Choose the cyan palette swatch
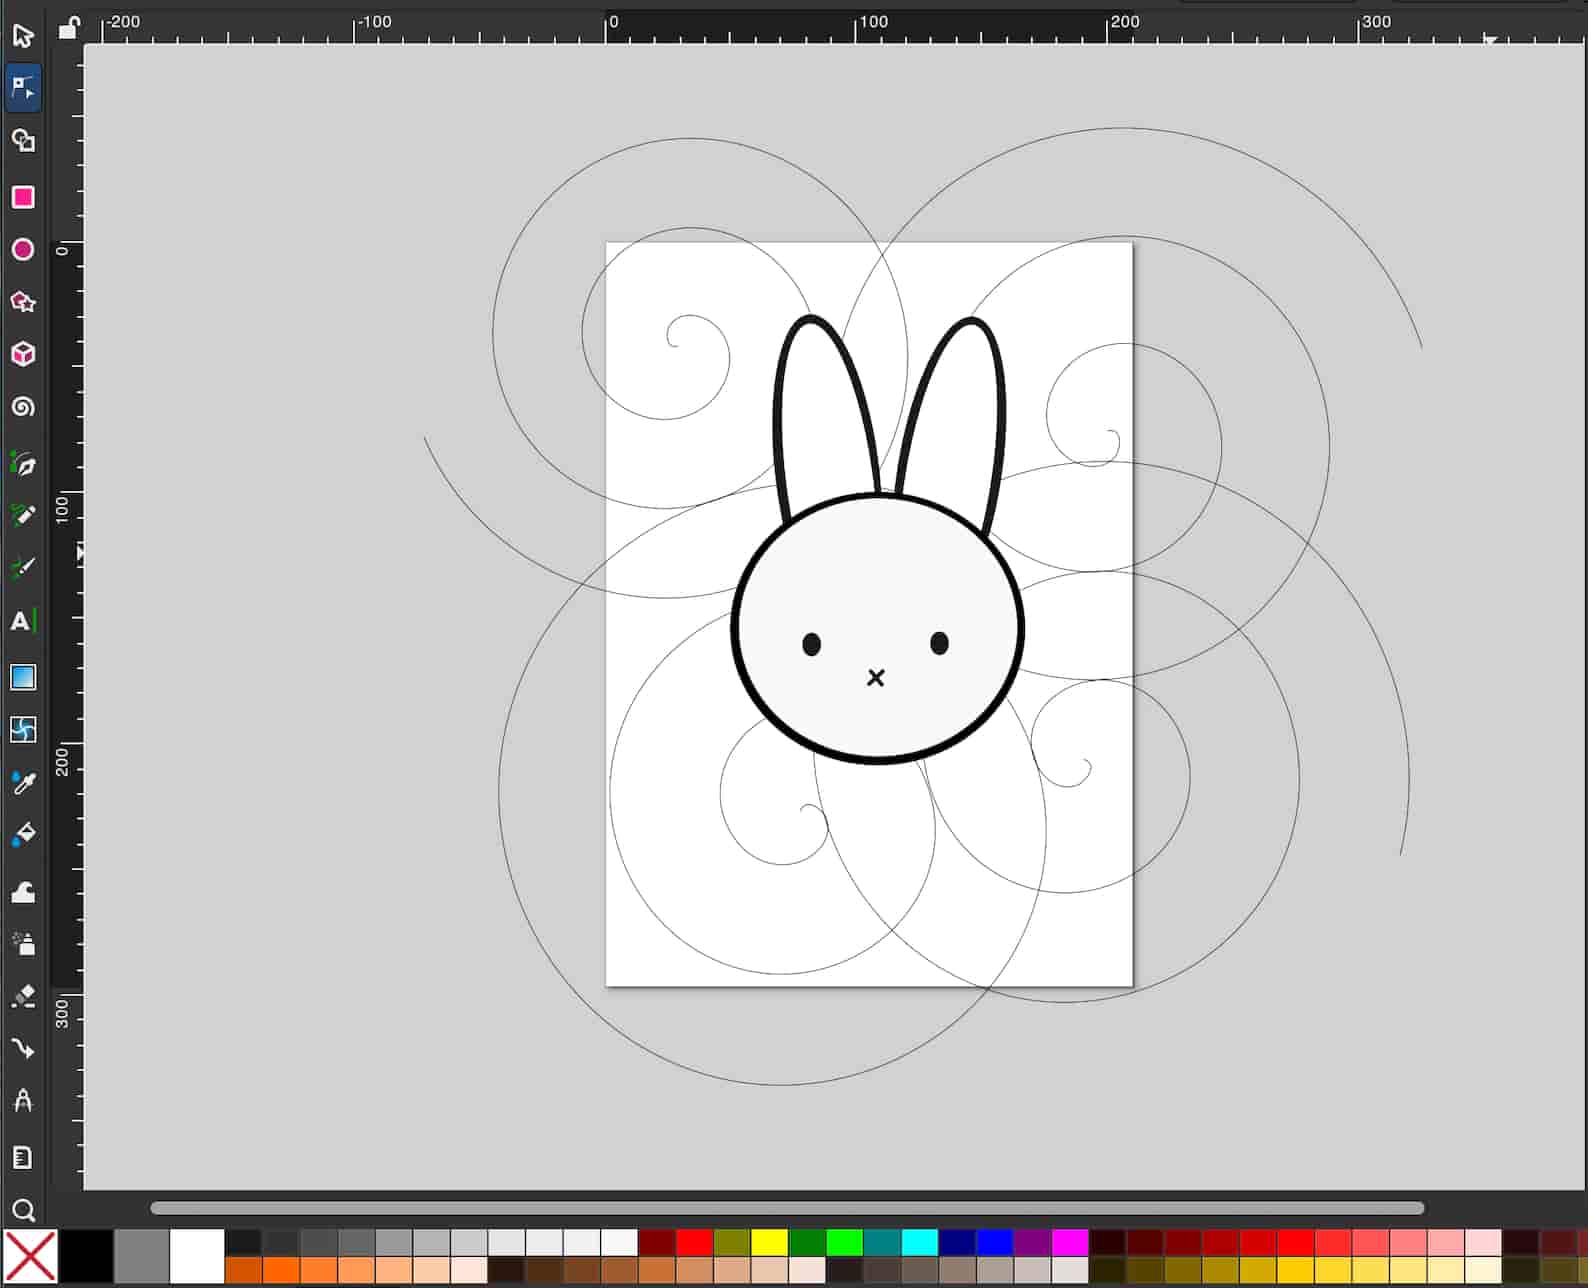1588x1288 pixels. coord(919,1243)
